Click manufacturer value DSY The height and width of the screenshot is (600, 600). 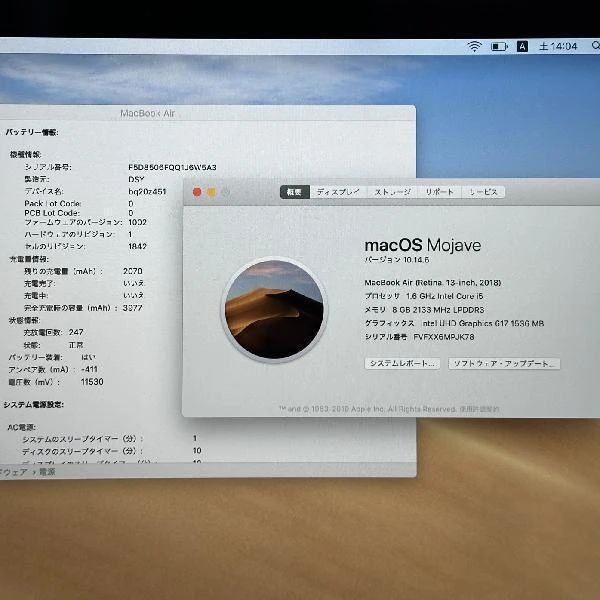click(136, 179)
